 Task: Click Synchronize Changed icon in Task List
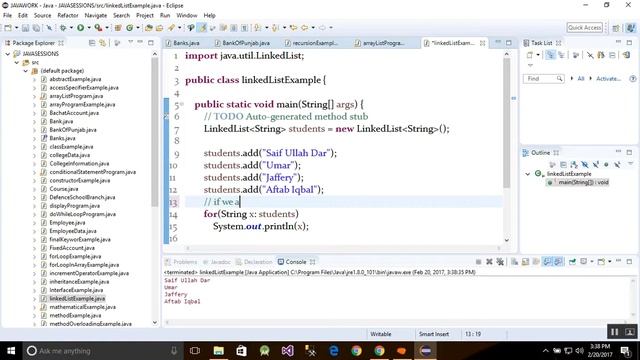click(x=627, y=55)
